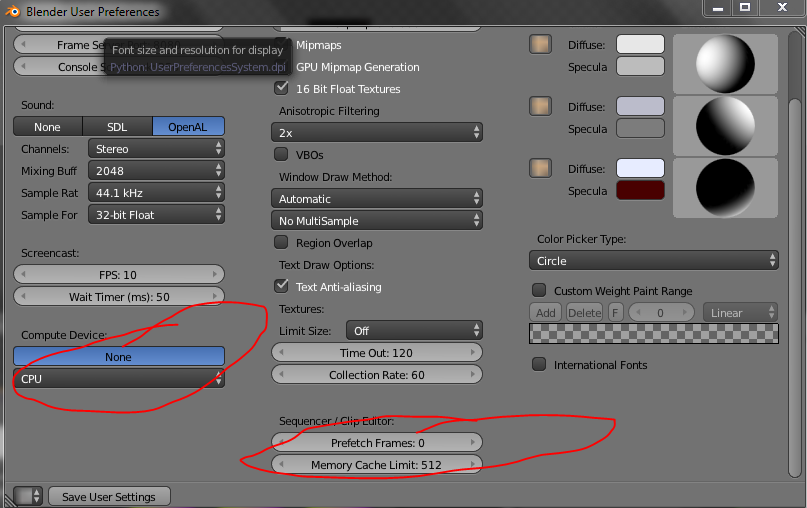807x508 pixels.
Task: Maximize the Blender User Preferences window
Action: pyautogui.click(x=745, y=8)
